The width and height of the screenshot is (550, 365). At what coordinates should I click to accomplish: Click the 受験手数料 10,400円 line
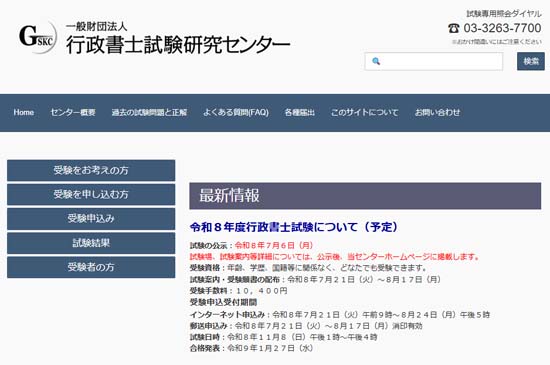pos(239,291)
